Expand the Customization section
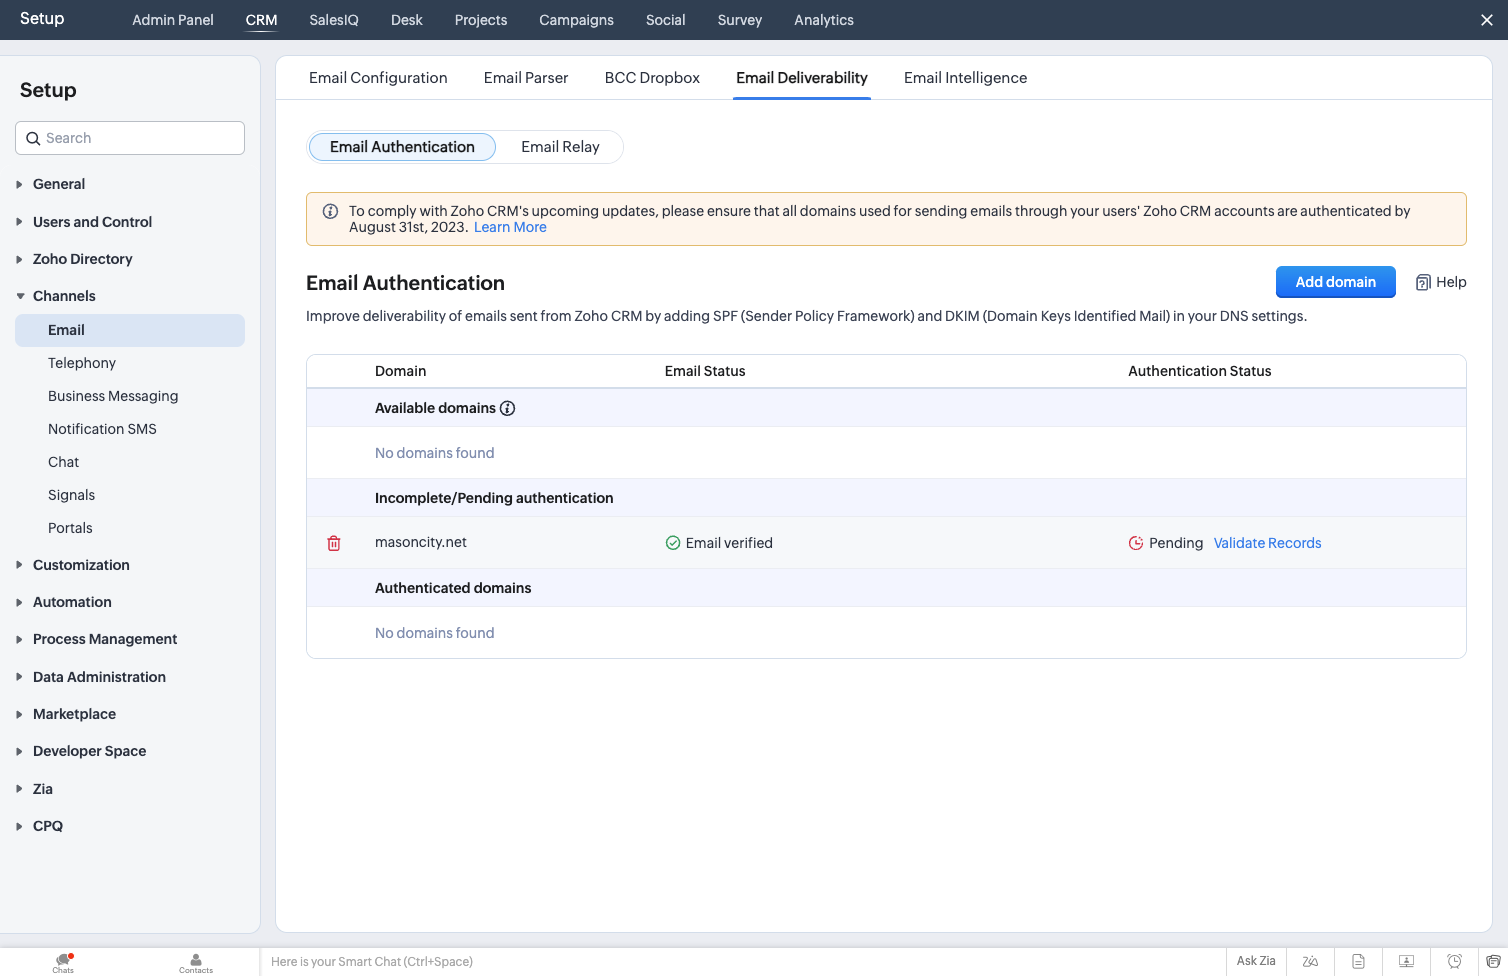 click(81, 565)
